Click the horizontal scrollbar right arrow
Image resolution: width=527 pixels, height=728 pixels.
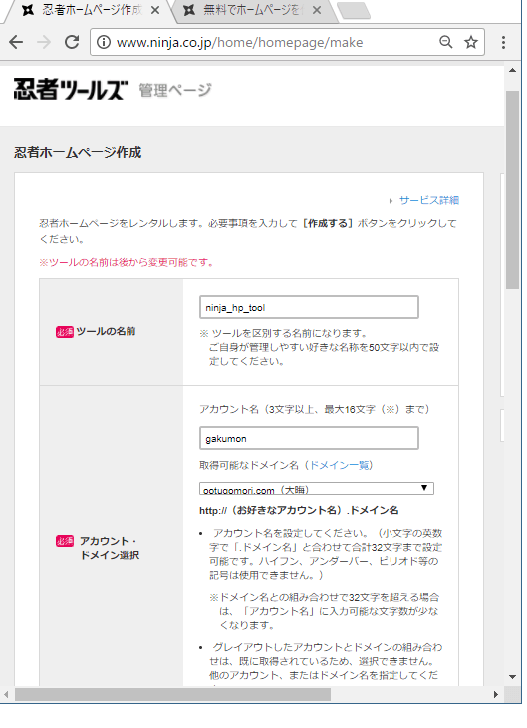click(x=496, y=695)
